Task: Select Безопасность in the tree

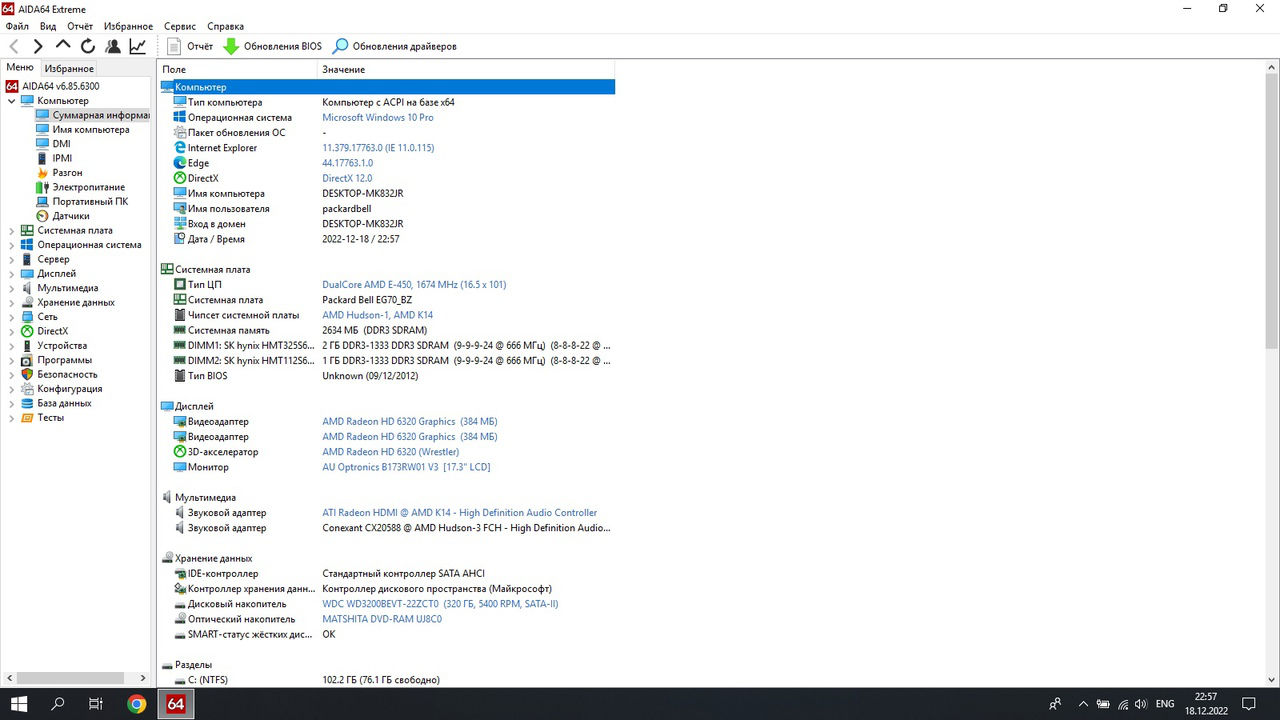Action: (67, 374)
